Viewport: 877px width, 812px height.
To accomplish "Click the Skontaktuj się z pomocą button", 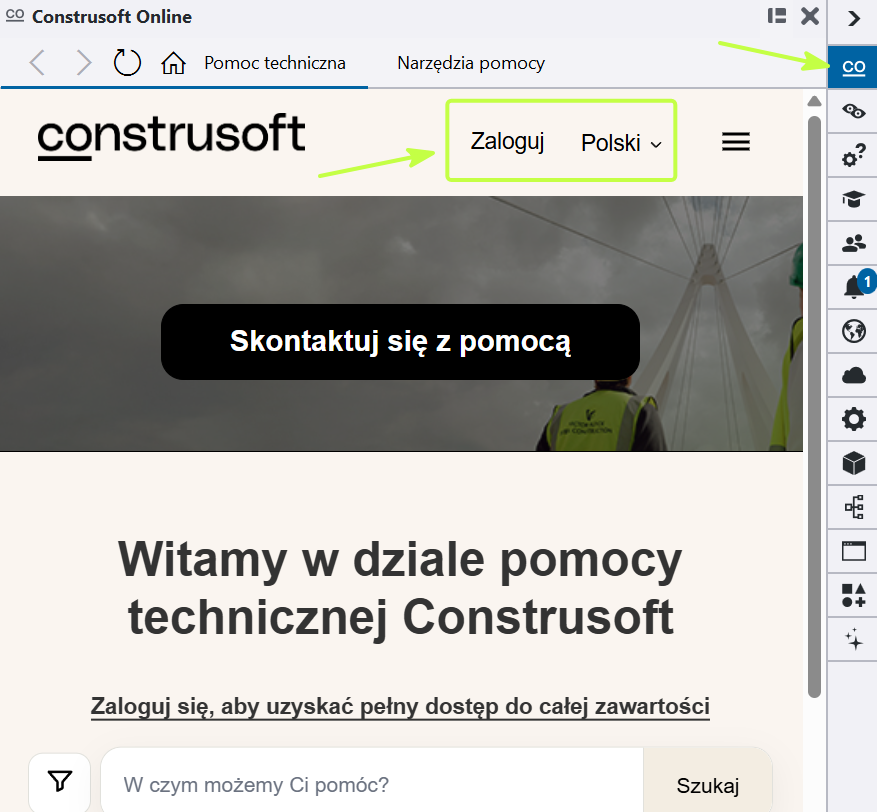I will pos(400,342).
